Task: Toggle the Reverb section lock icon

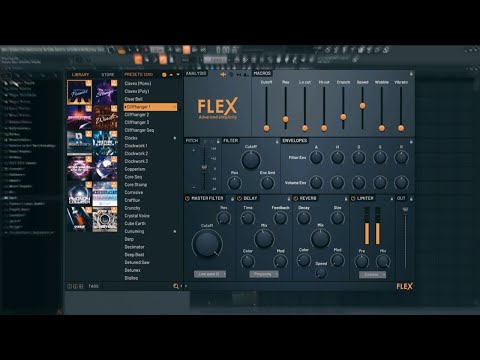Action: tap(346, 198)
